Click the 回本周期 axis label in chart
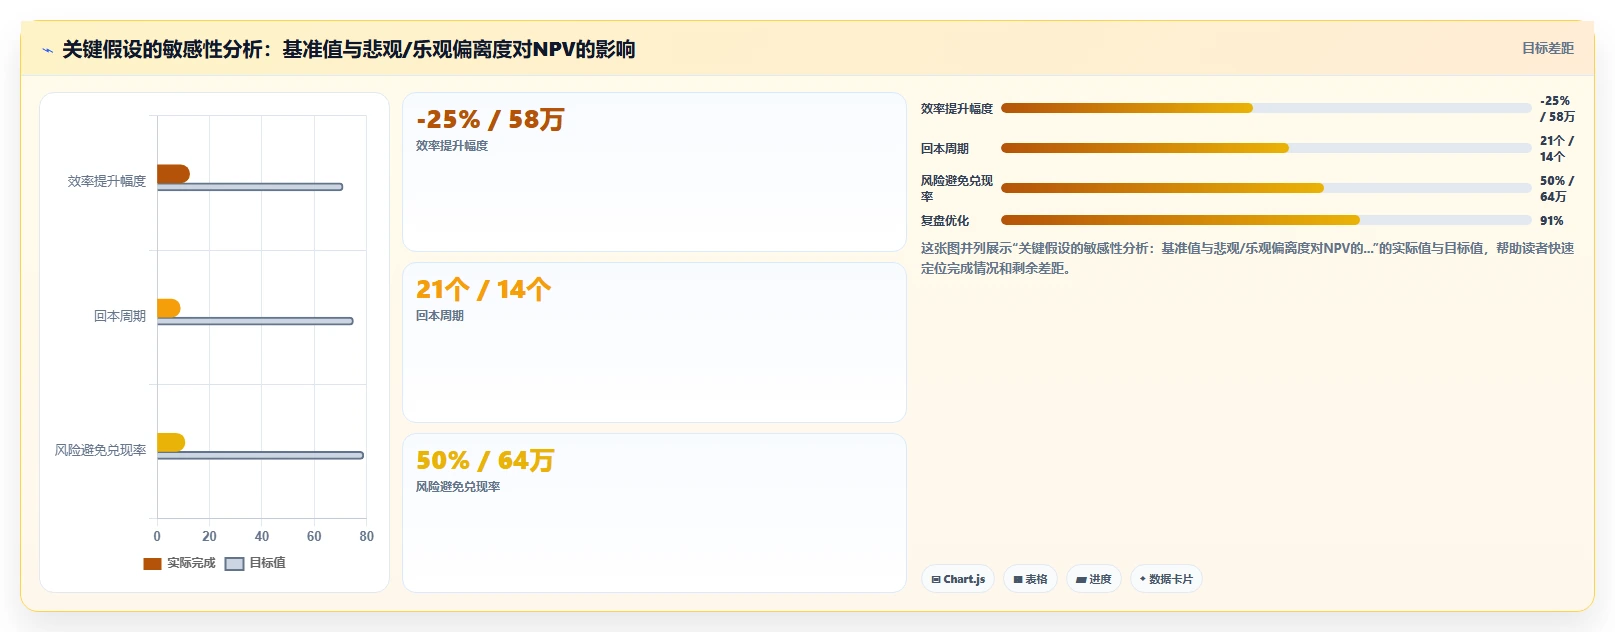 click(120, 316)
